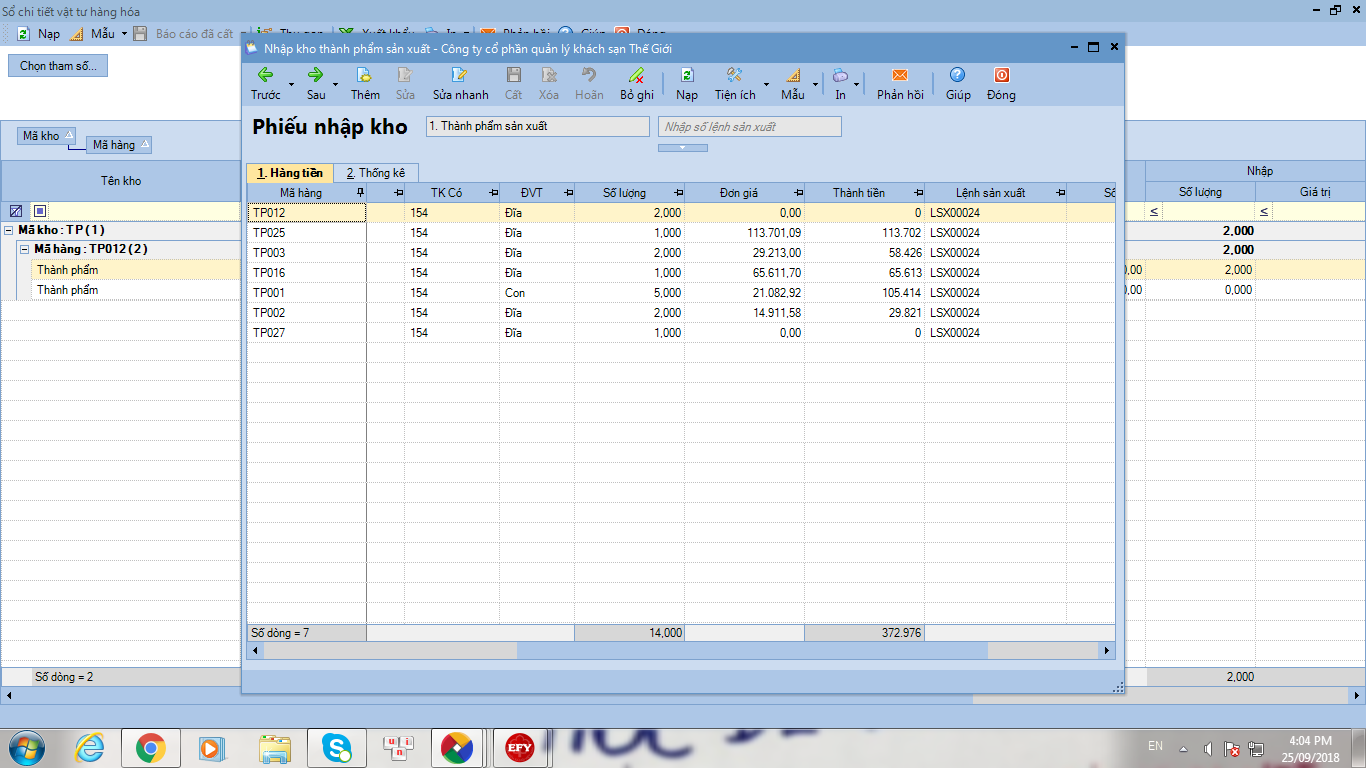Open Google Chrome from the taskbar
This screenshot has height=768, width=1366.
coord(151,747)
